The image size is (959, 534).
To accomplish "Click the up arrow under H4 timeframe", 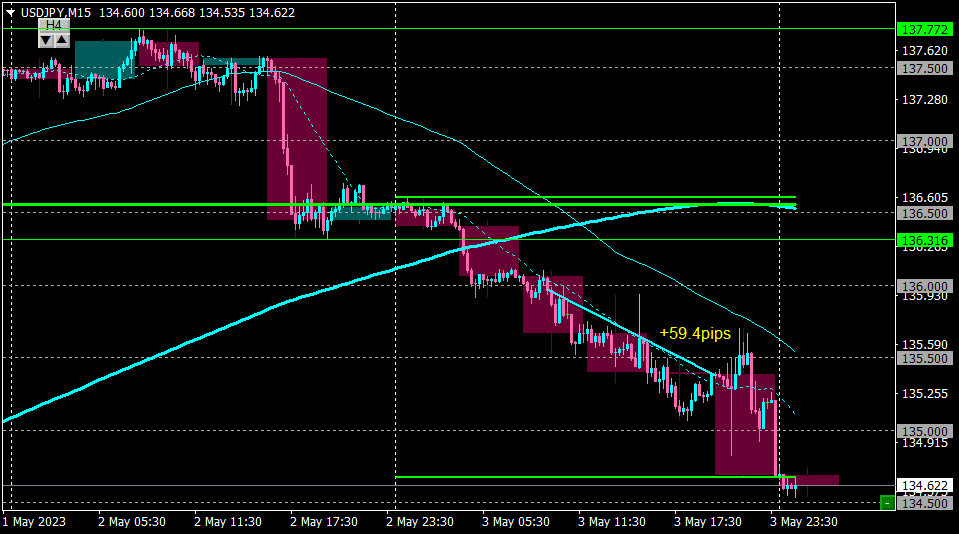I will coord(62,40).
